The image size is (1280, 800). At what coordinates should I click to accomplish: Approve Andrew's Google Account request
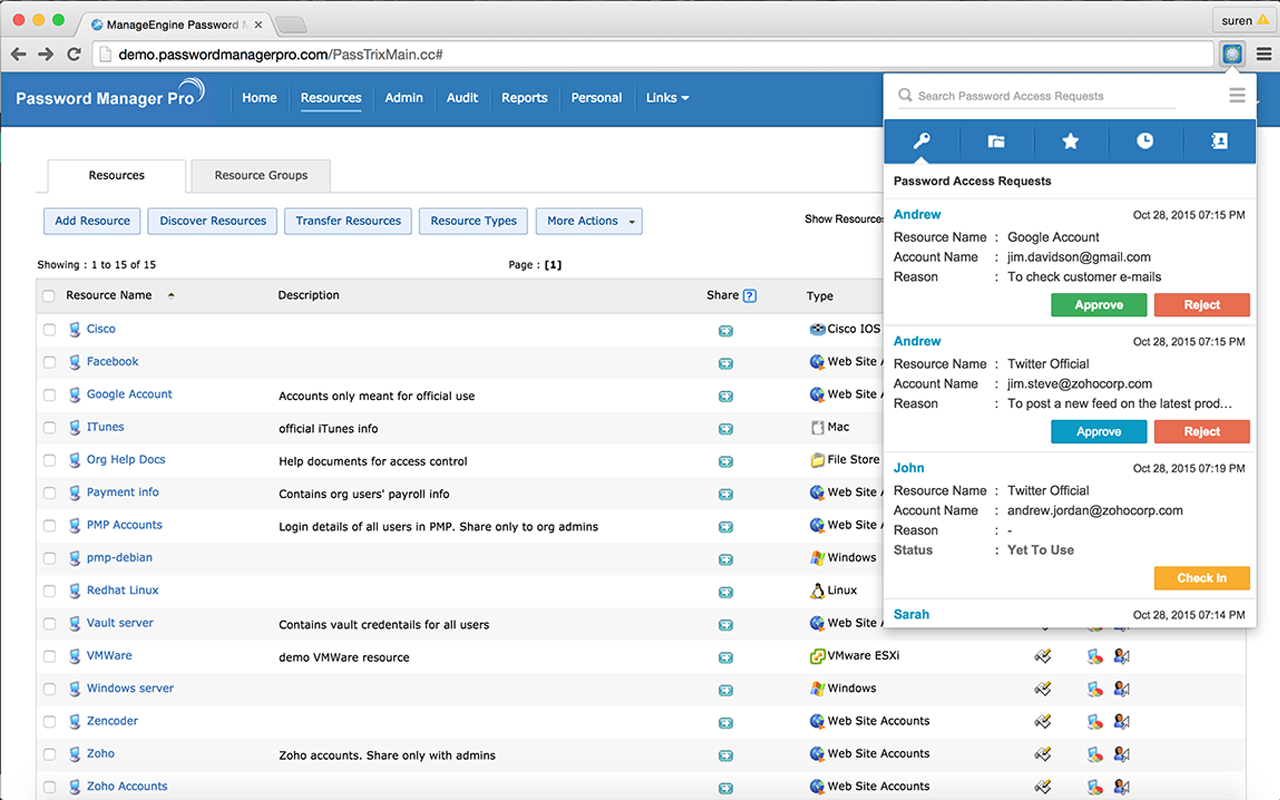click(1099, 305)
